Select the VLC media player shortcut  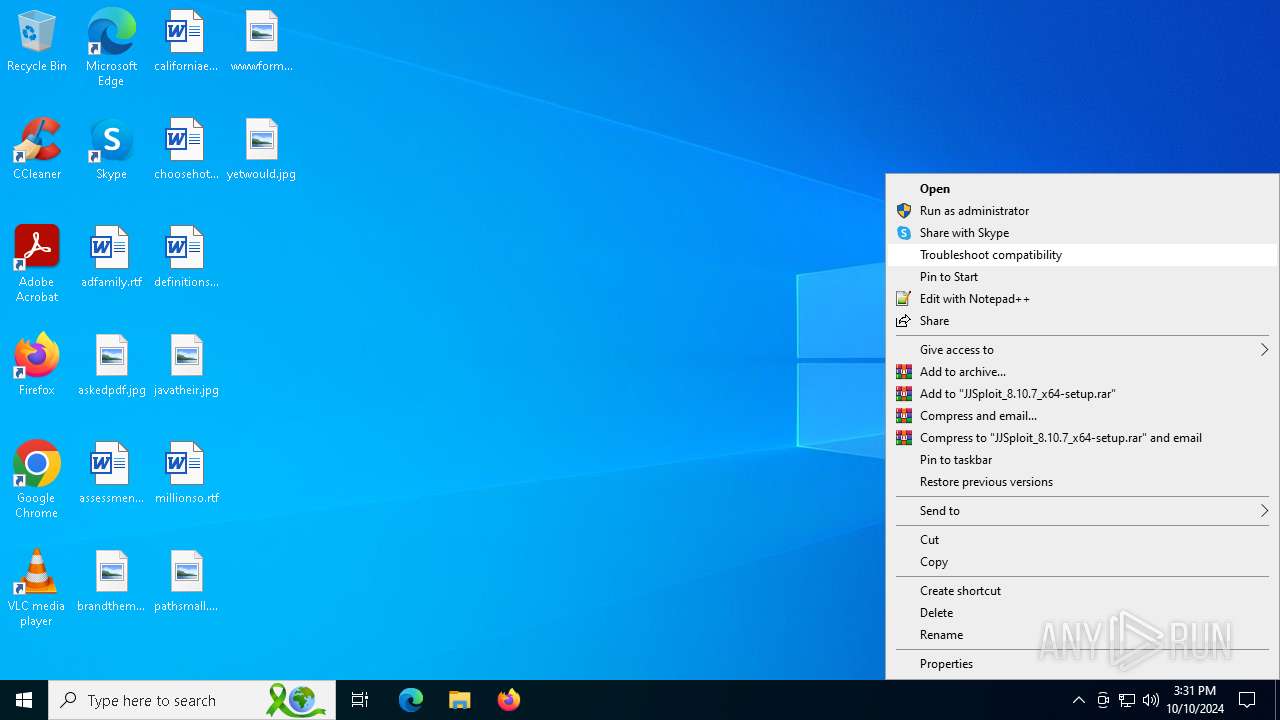pyautogui.click(x=37, y=588)
